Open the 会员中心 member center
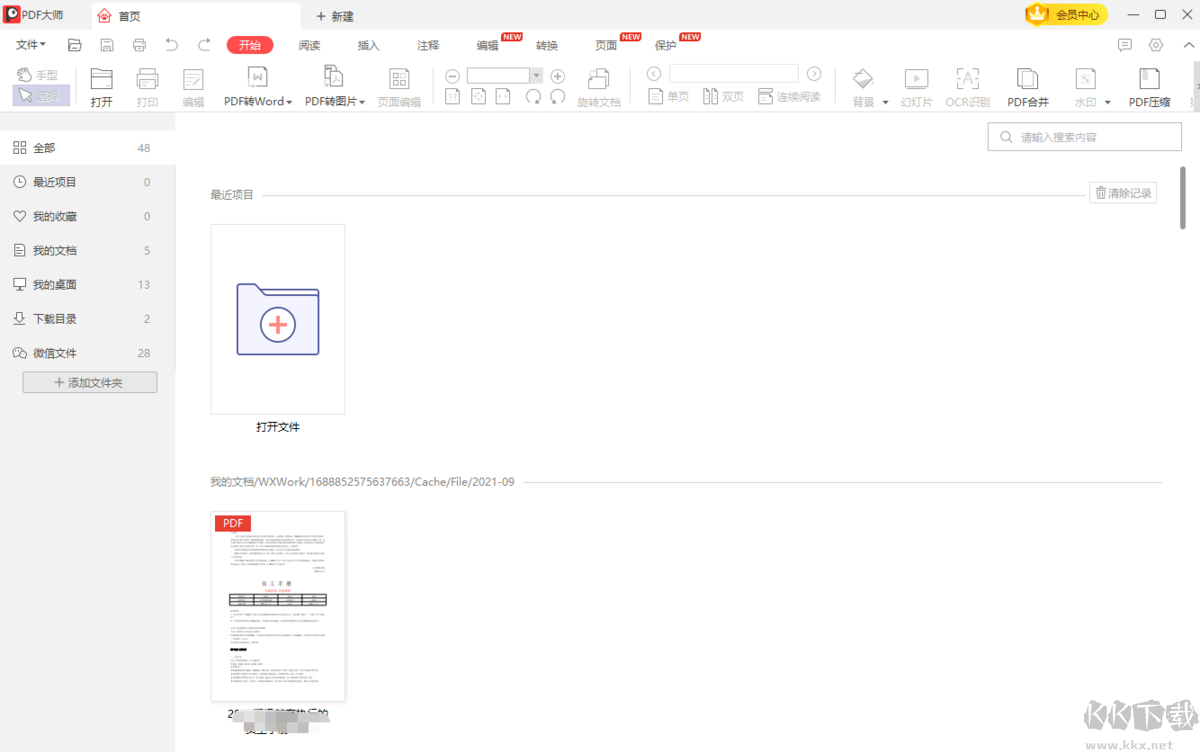 pyautogui.click(x=1066, y=15)
